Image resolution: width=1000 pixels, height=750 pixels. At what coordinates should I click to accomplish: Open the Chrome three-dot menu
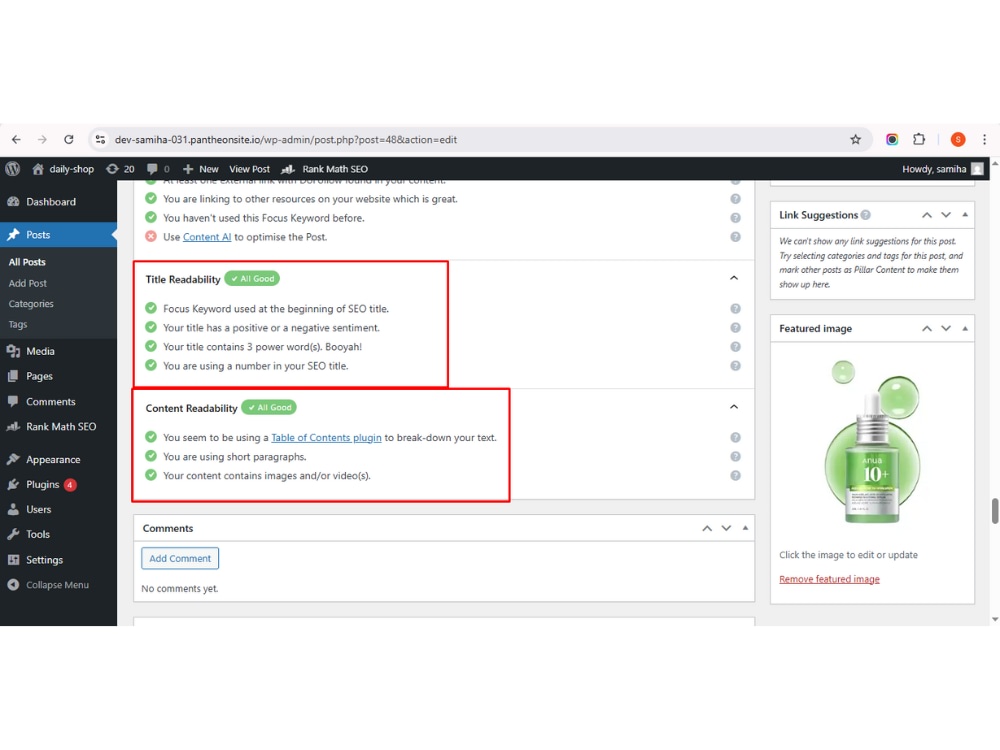pos(984,139)
